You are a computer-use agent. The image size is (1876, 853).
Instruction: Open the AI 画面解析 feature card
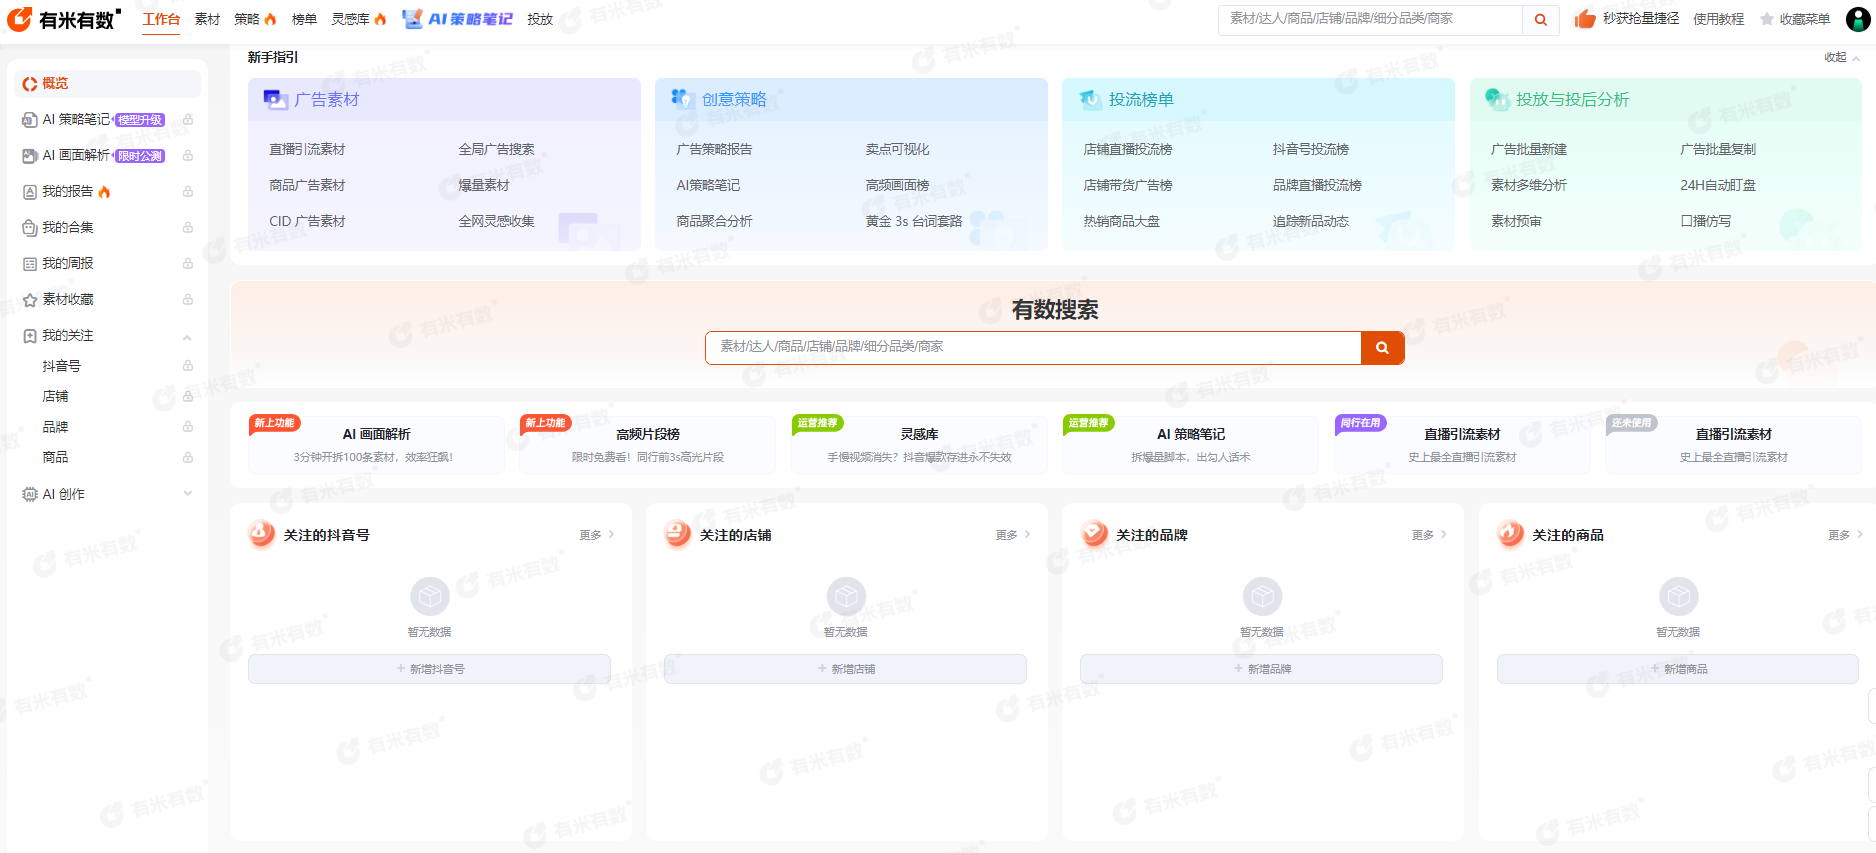click(x=376, y=444)
